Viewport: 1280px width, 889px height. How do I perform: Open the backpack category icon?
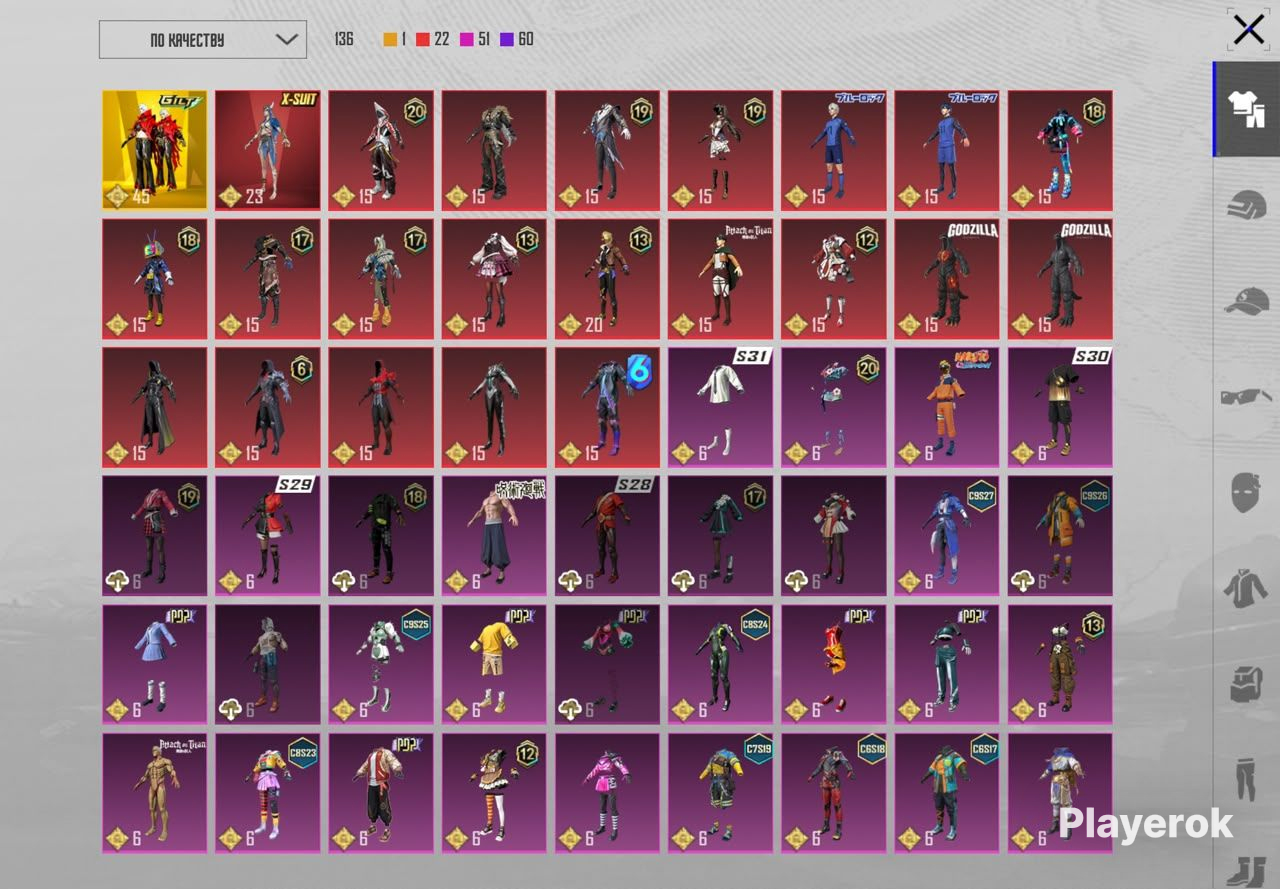point(1246,685)
